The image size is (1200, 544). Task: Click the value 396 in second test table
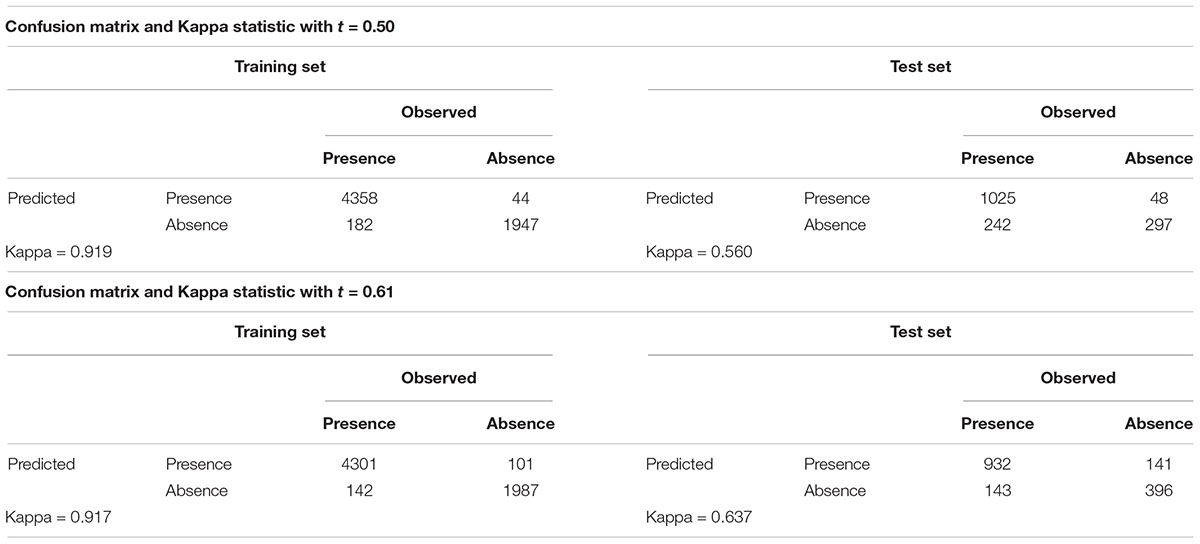point(1158,491)
